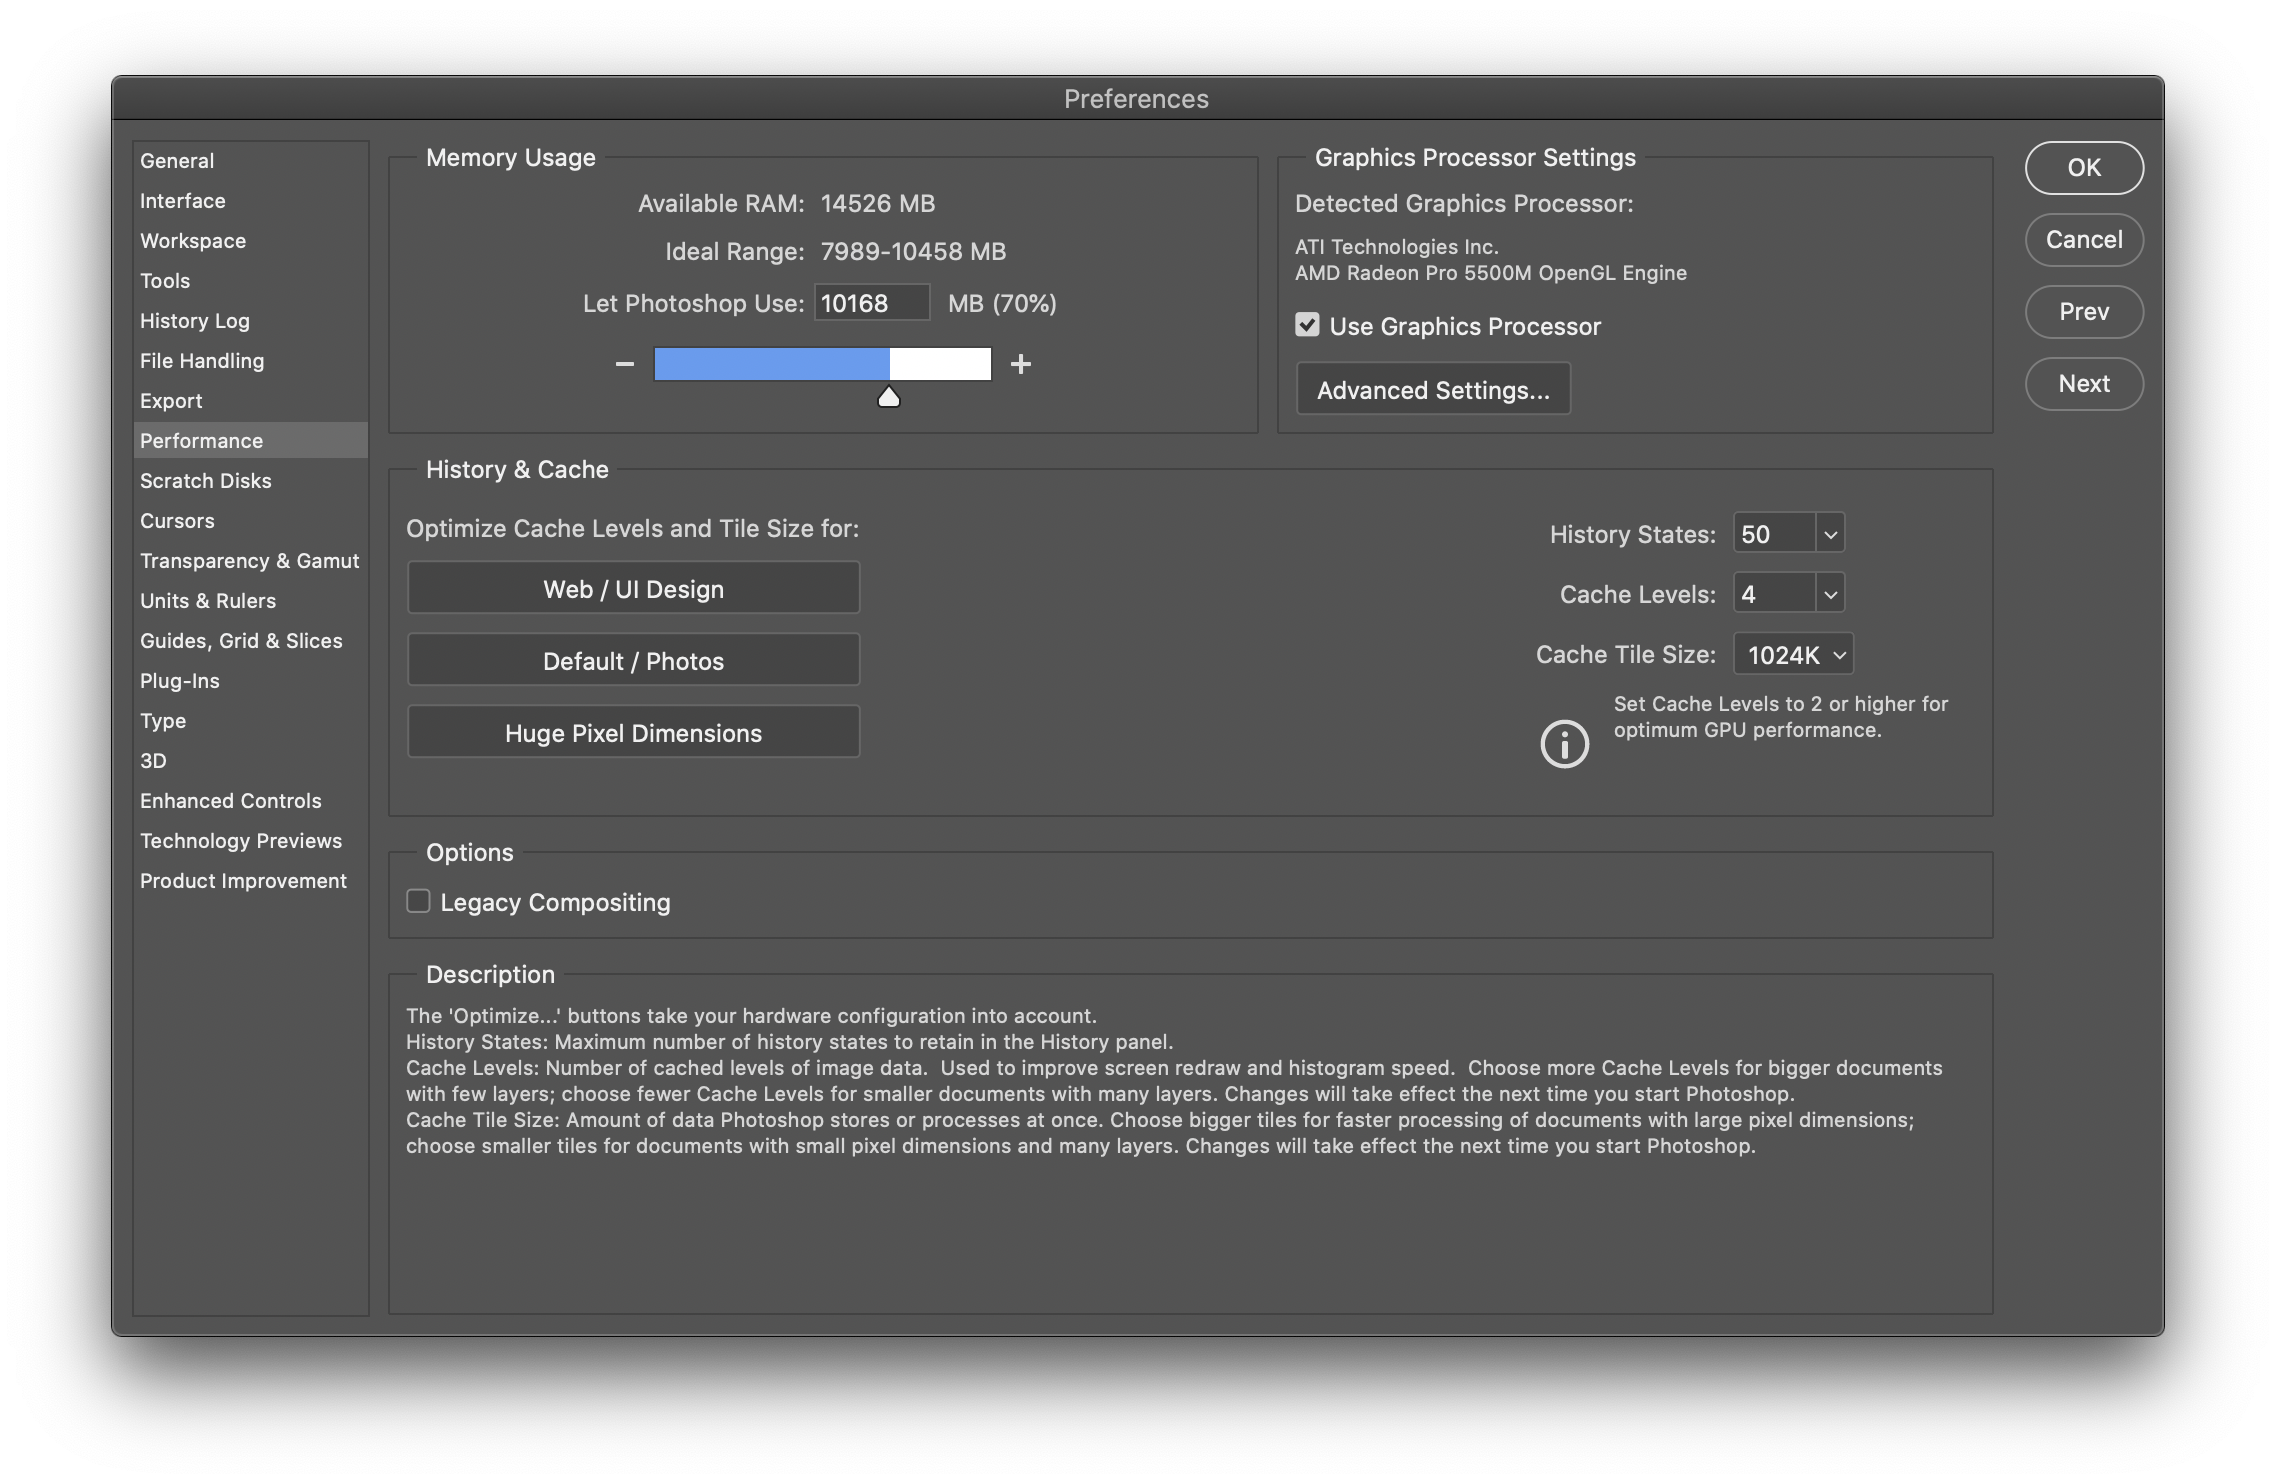Click Let Photoshop Use input field
The height and width of the screenshot is (1484, 2276).
(869, 300)
